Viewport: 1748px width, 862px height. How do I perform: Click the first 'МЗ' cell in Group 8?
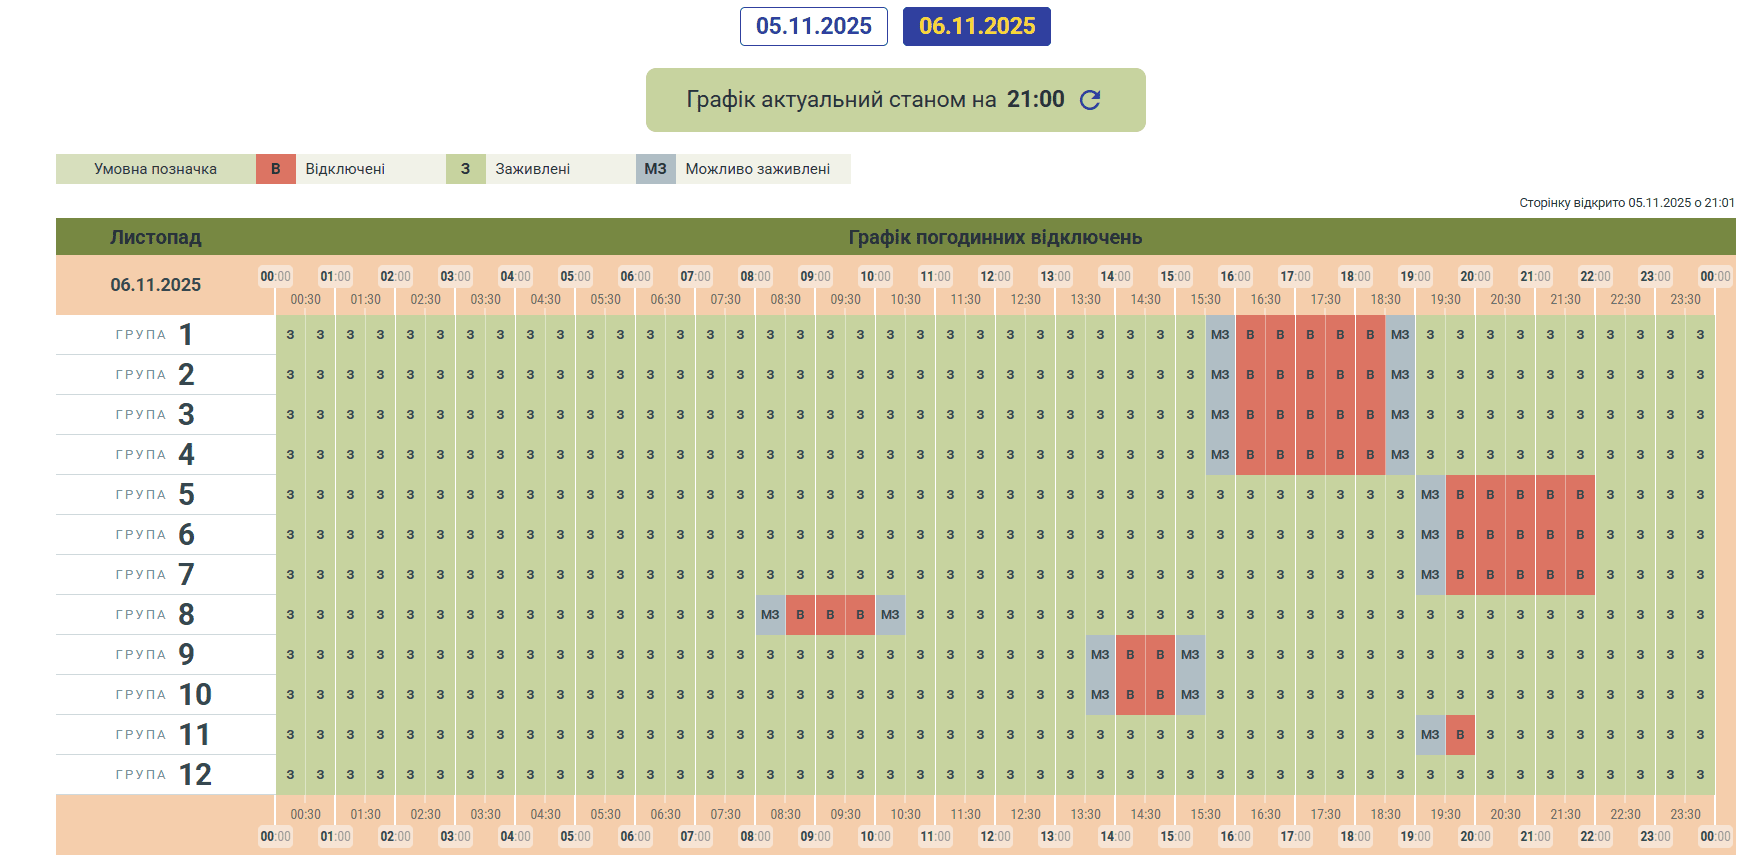click(x=770, y=615)
